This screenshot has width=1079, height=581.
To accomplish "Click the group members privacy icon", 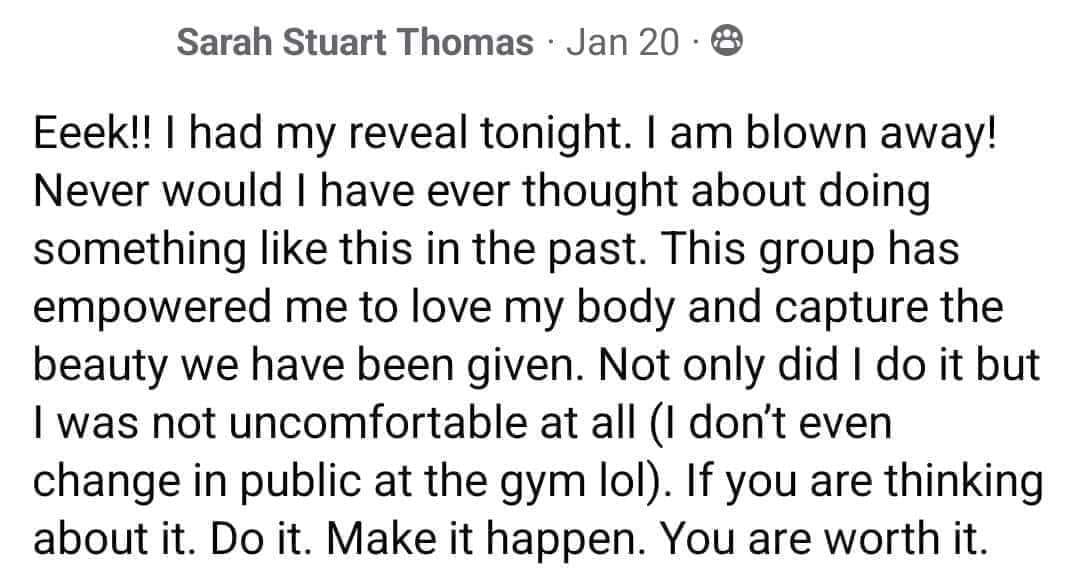I will pos(727,41).
